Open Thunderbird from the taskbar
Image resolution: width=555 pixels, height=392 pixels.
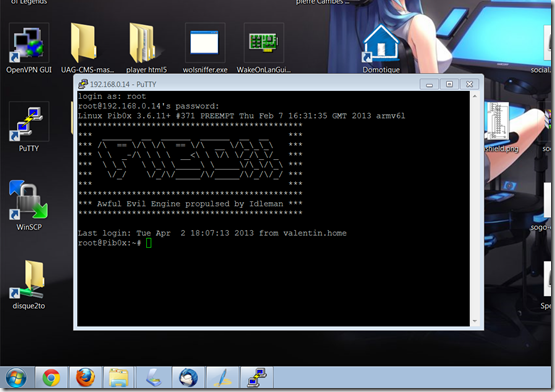(188, 377)
